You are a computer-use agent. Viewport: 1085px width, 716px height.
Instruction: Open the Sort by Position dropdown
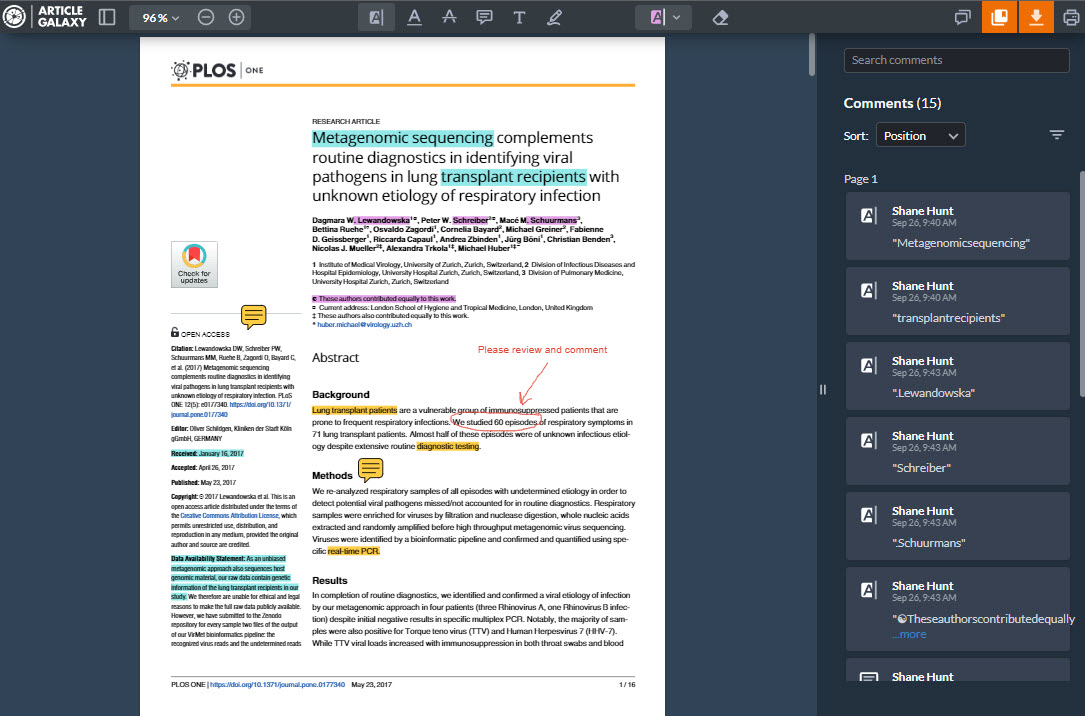coord(920,135)
